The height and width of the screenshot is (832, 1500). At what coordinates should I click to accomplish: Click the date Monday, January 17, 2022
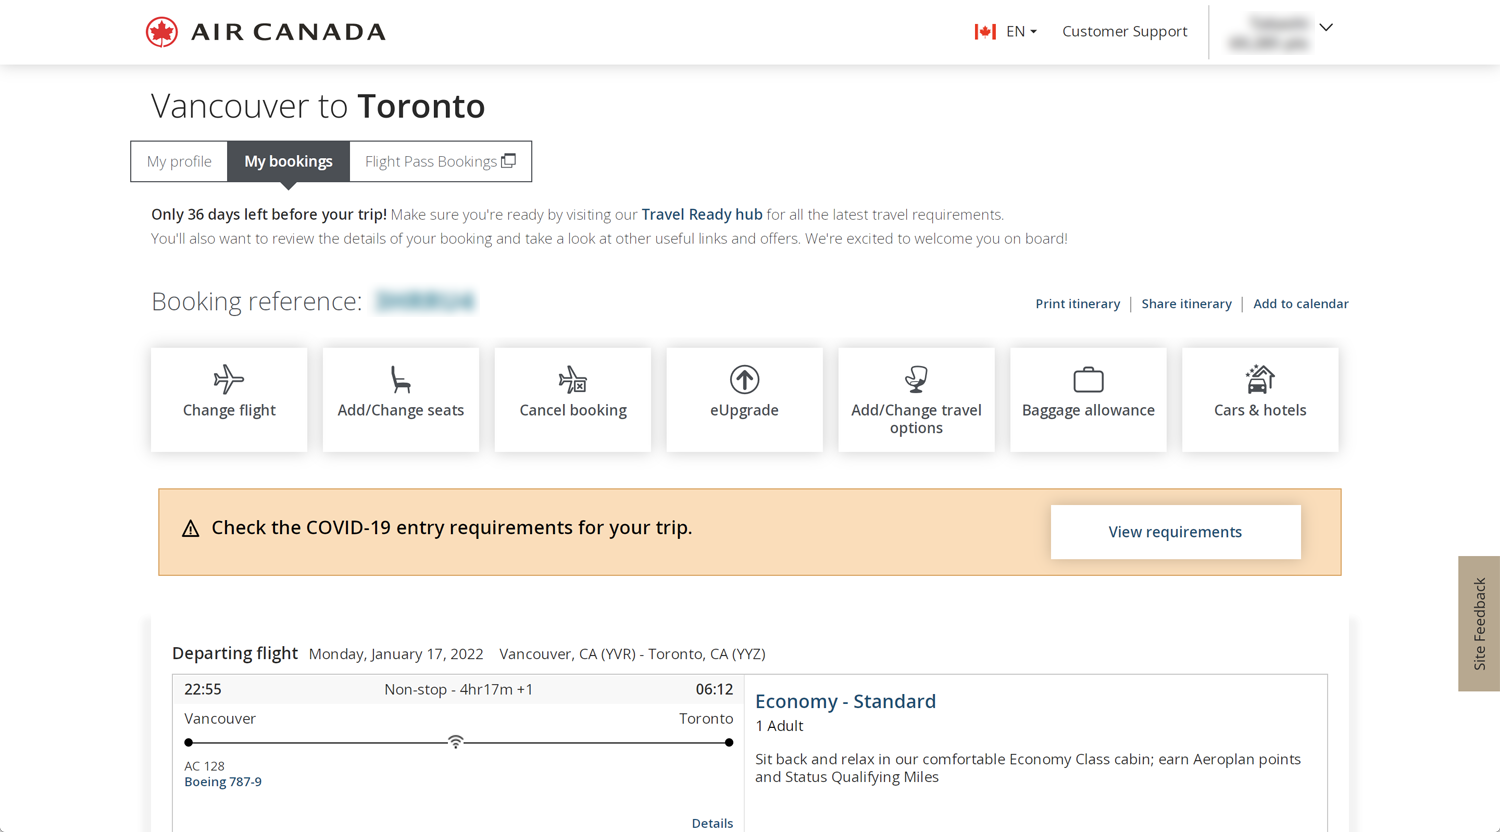[396, 654]
